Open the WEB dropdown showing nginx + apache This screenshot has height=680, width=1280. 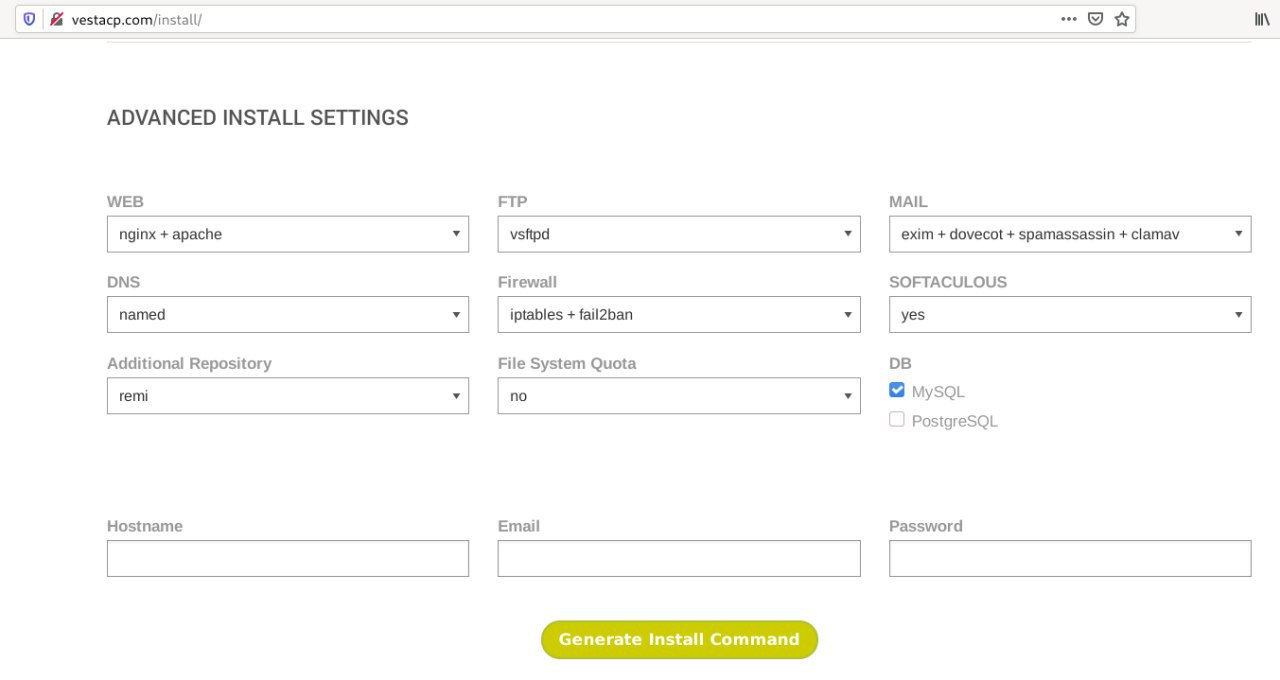(288, 234)
